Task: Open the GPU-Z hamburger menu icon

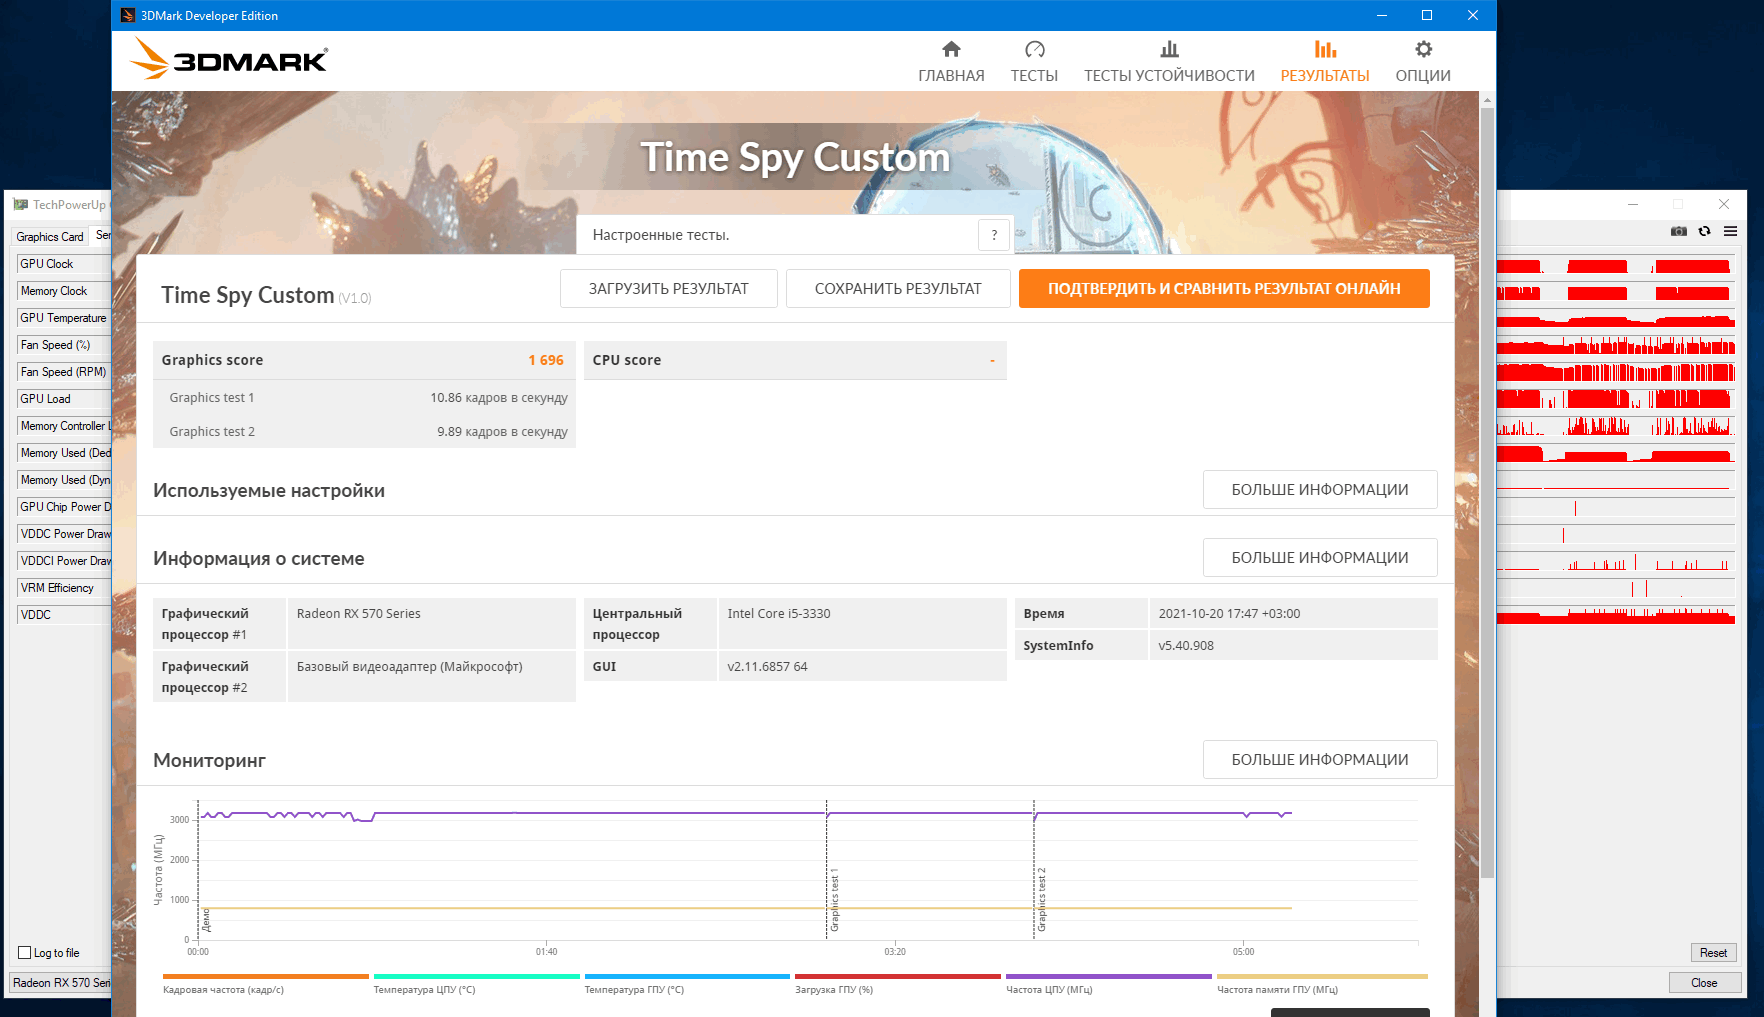Action: tap(1730, 231)
